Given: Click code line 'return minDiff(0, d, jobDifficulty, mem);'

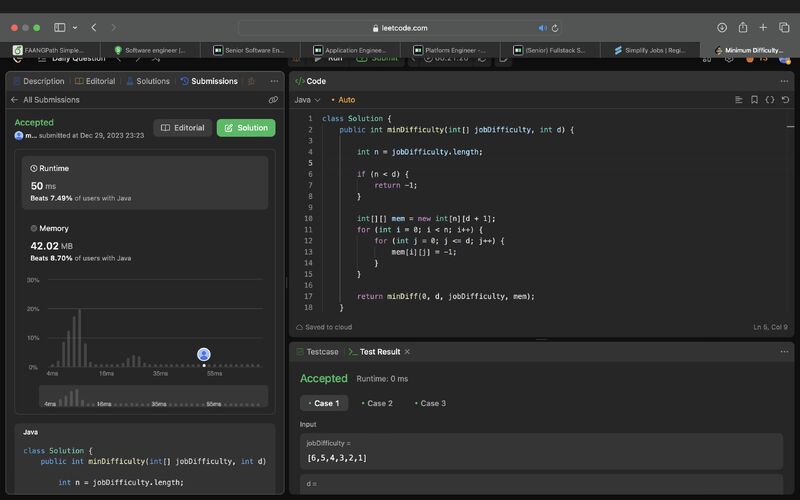Looking at the screenshot, I should tap(445, 296).
